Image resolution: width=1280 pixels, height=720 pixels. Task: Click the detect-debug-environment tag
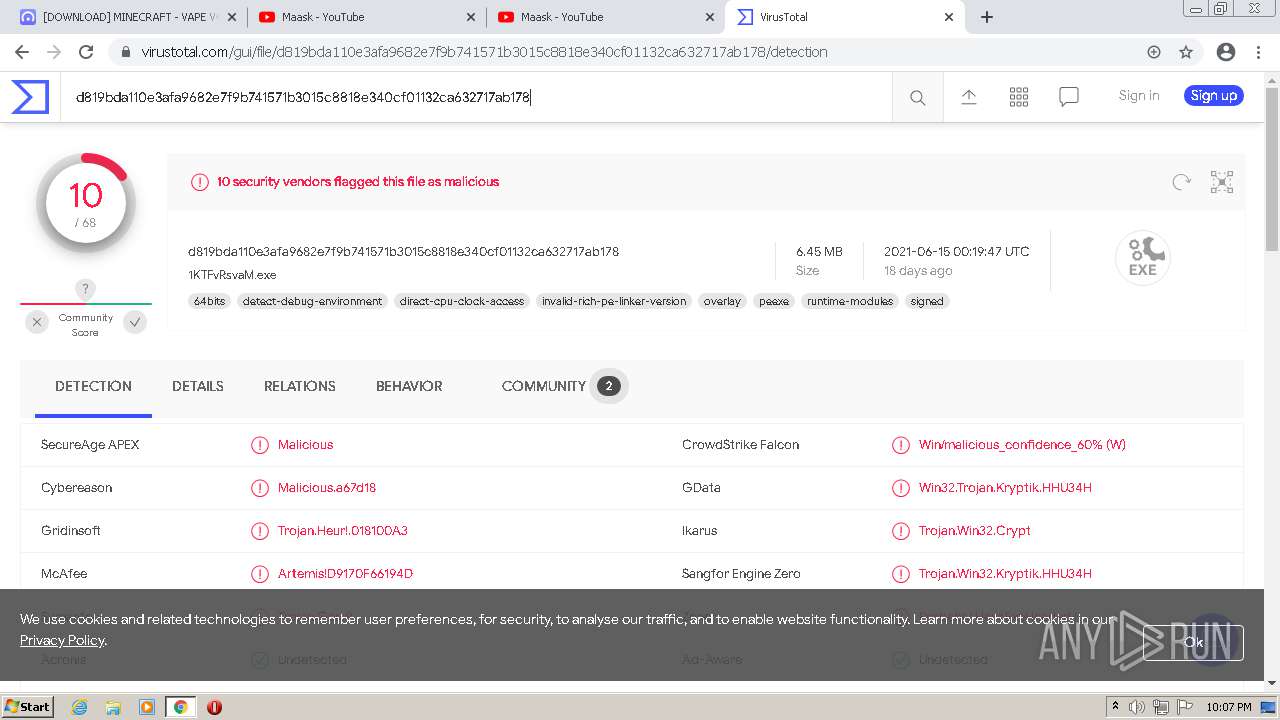click(x=312, y=301)
